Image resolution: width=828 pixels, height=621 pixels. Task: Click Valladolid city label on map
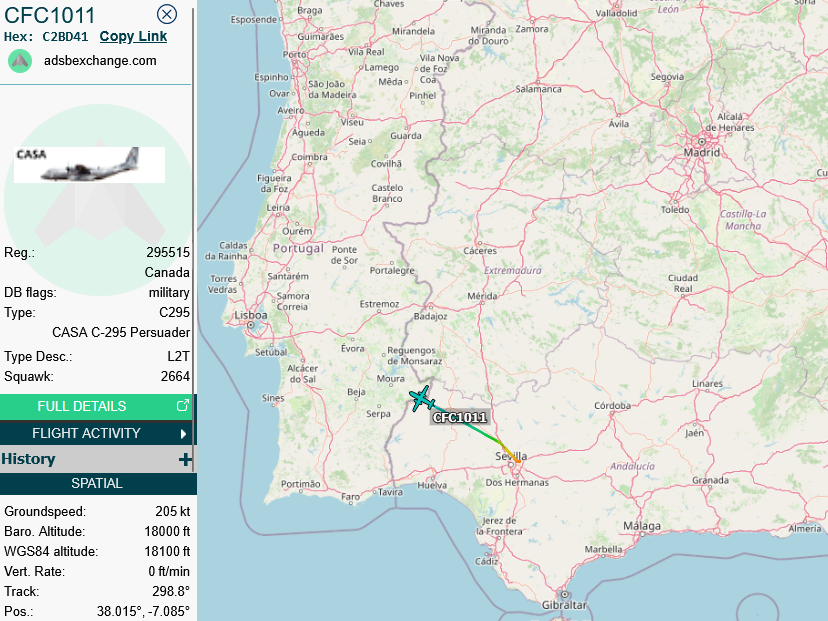tap(616, 13)
